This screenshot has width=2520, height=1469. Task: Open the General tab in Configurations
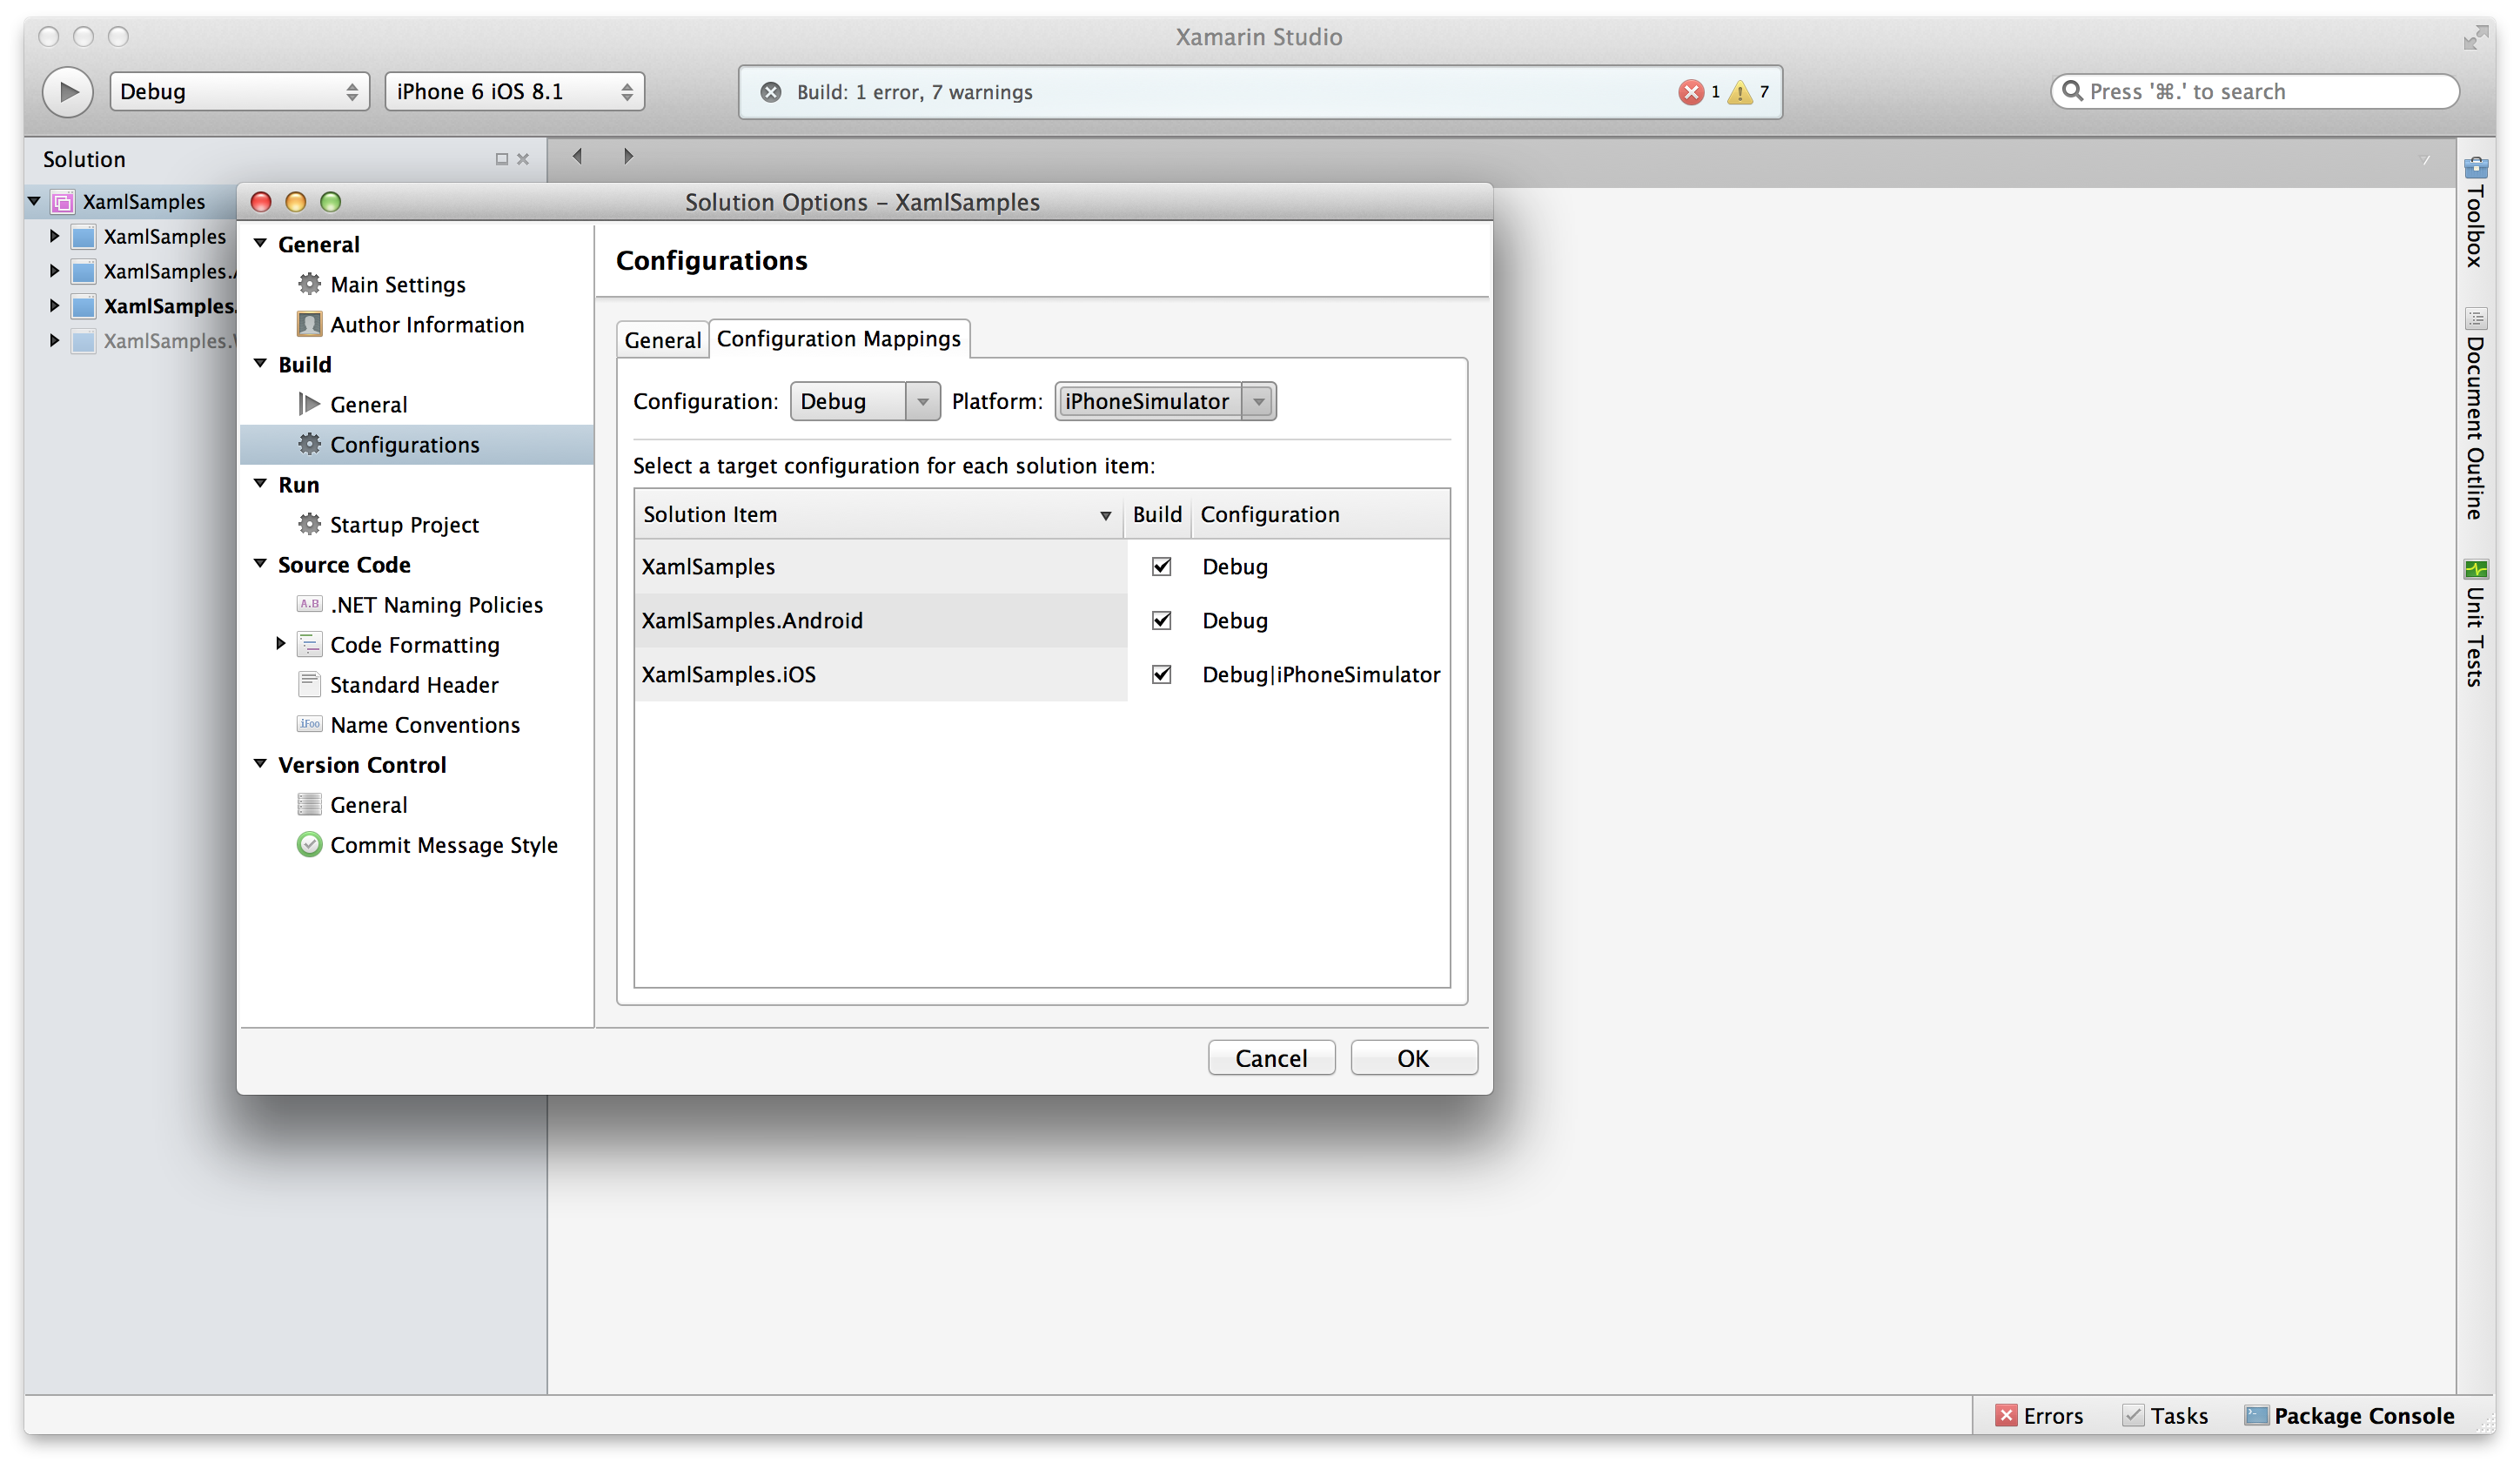click(662, 340)
